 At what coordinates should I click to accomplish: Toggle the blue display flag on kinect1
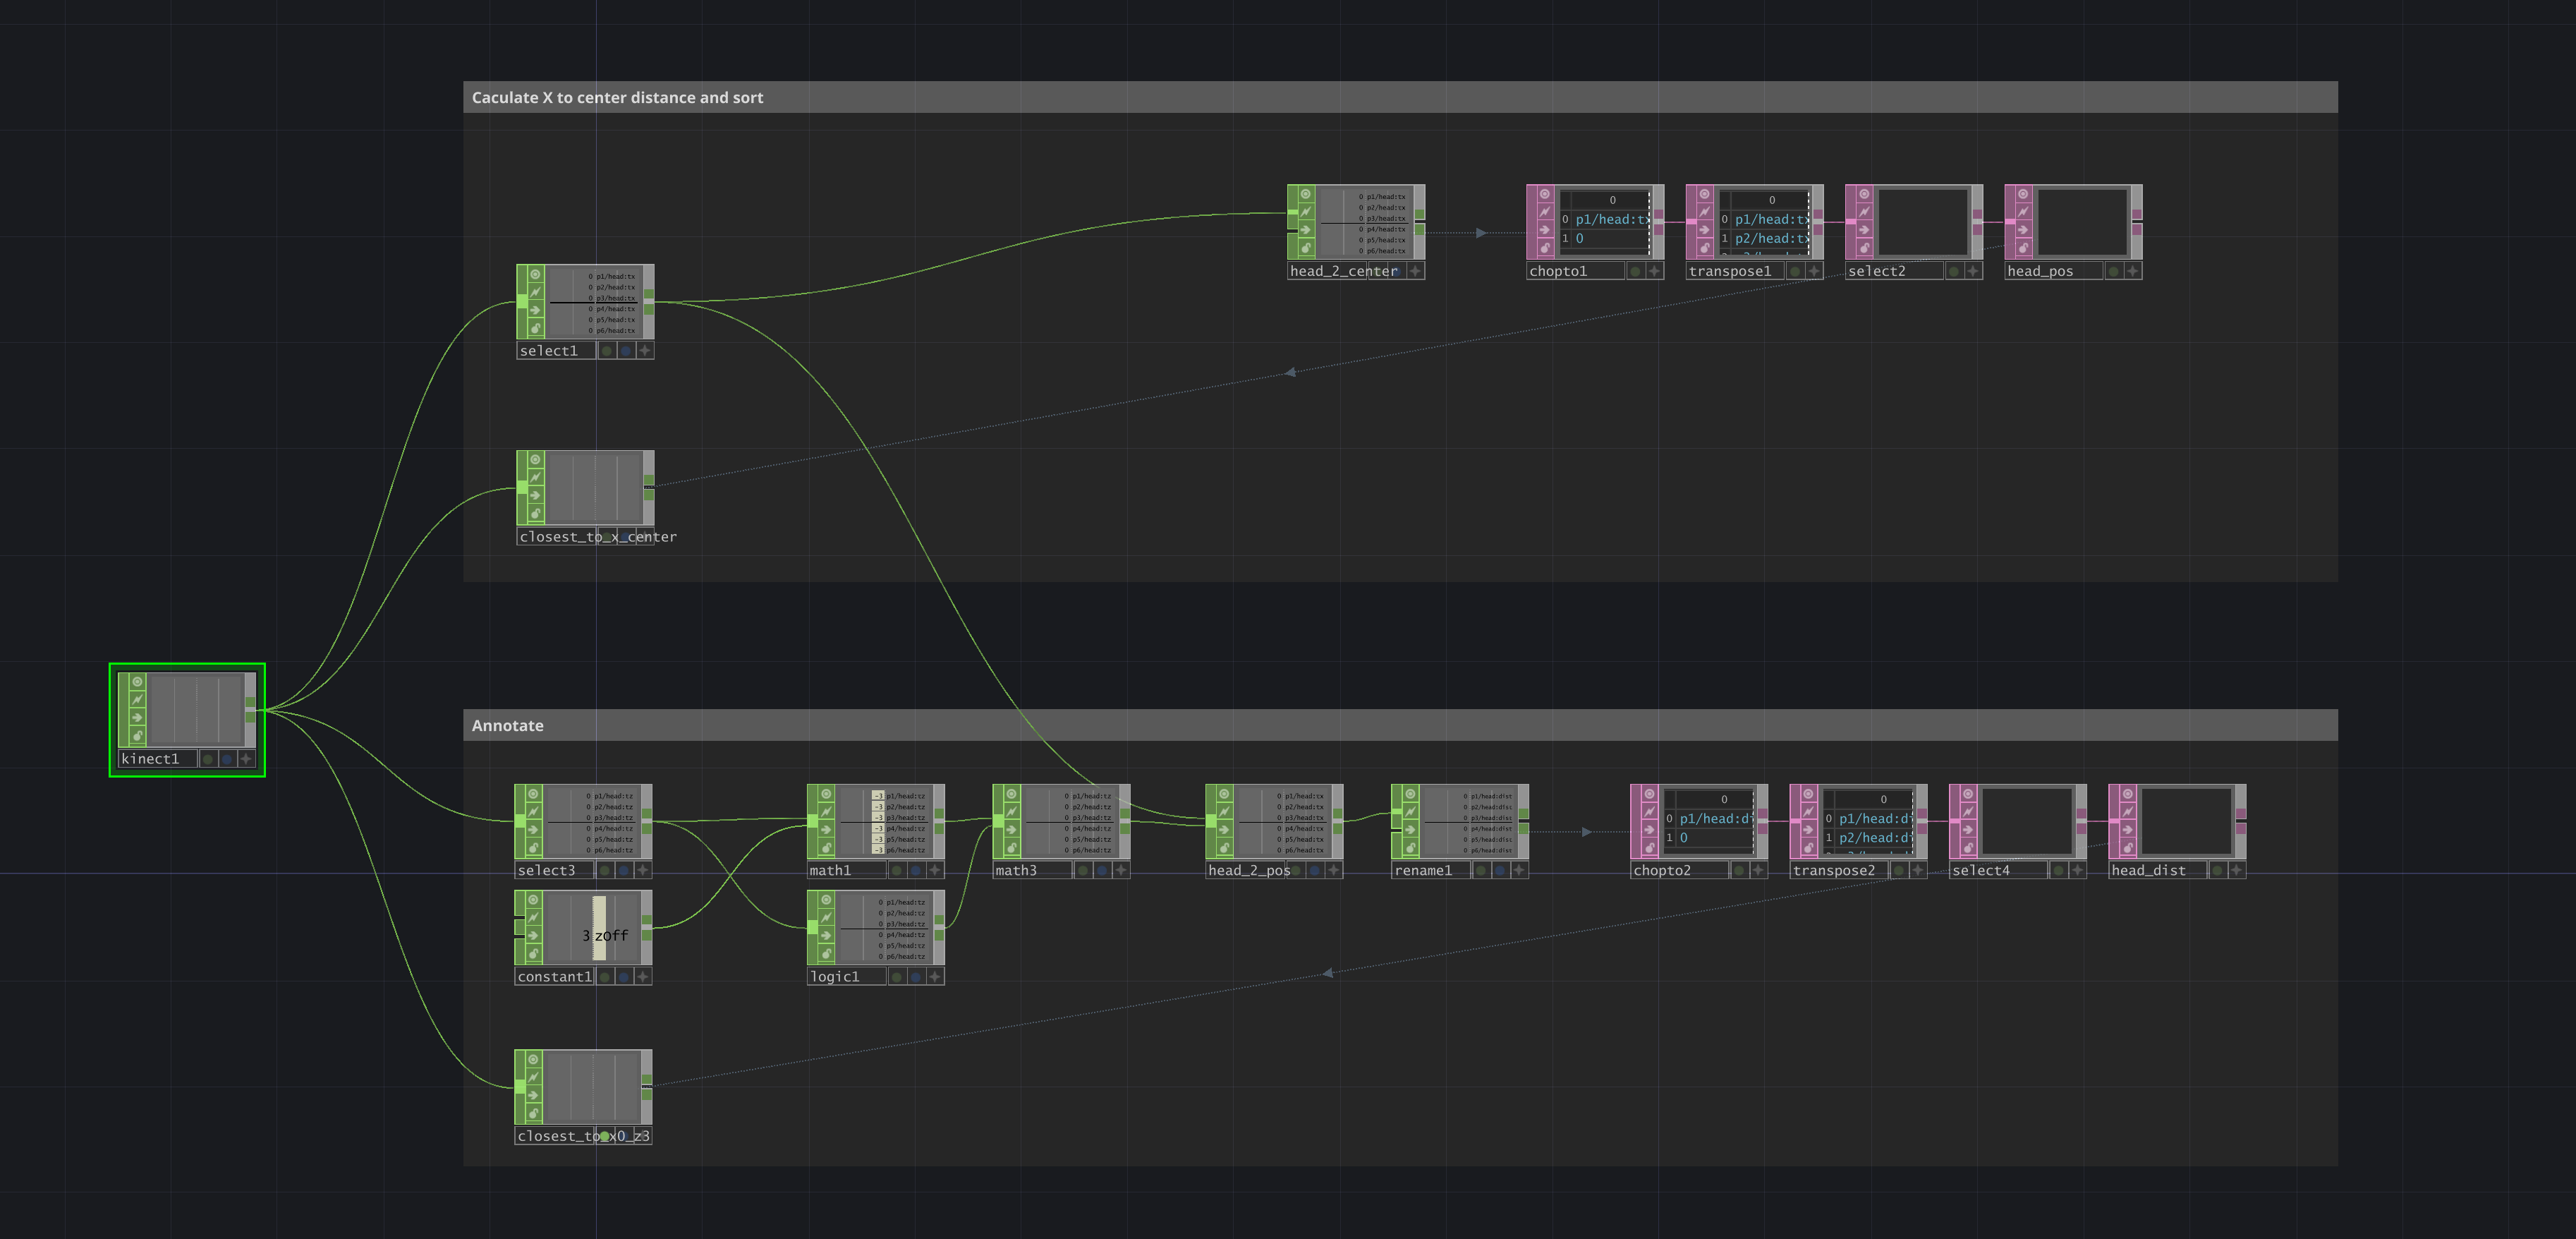227,759
